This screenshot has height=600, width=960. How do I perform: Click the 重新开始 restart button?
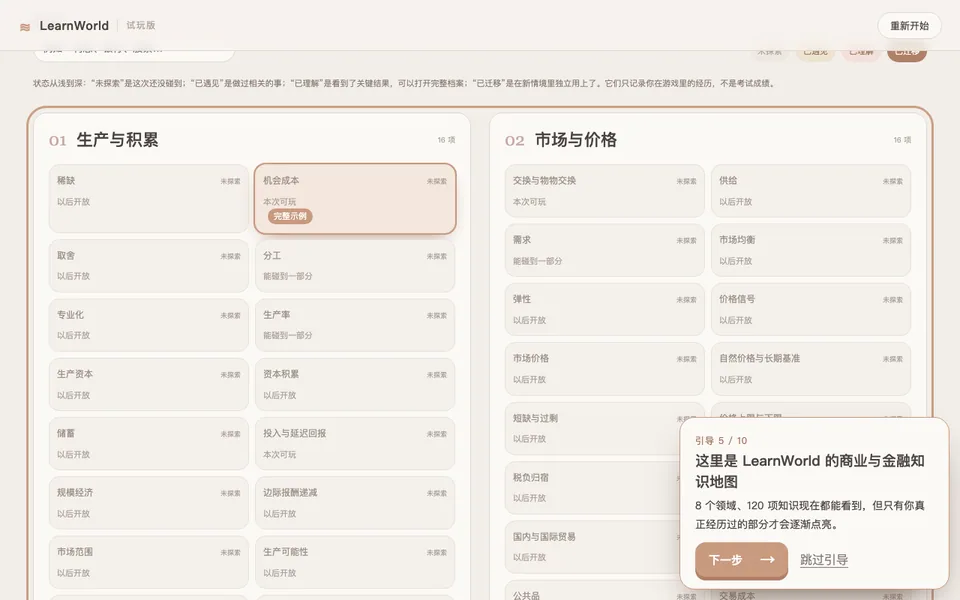pos(909,26)
